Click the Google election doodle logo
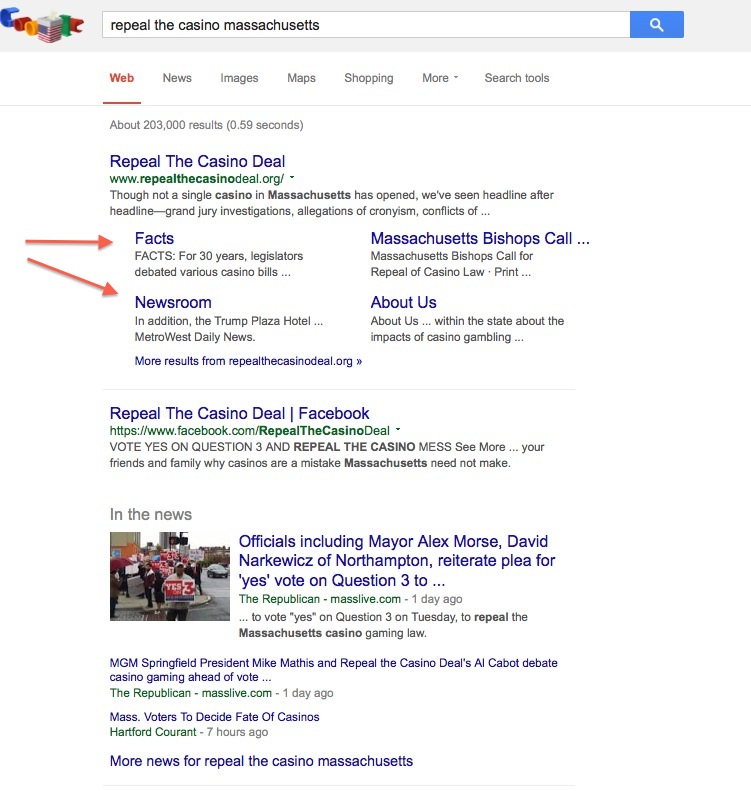Screen dimensions: 751x791 point(42,25)
